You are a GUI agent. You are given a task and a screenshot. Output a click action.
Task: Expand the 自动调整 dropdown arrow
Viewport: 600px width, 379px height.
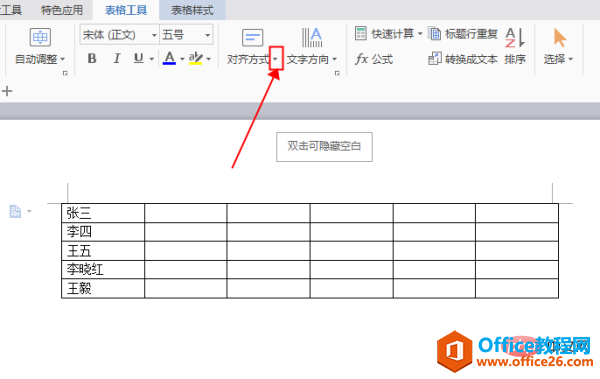(x=63, y=59)
